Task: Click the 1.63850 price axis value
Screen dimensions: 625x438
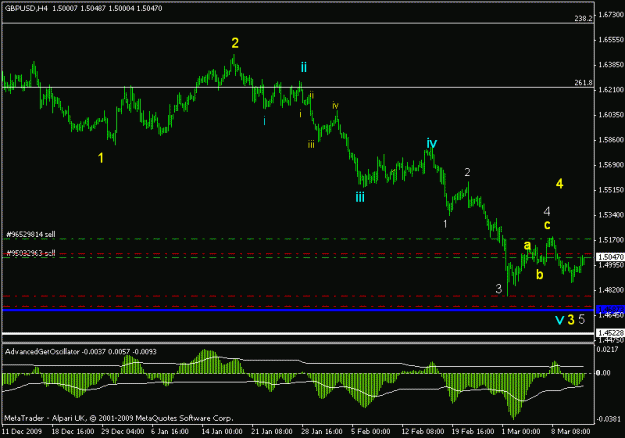Action: (x=611, y=65)
